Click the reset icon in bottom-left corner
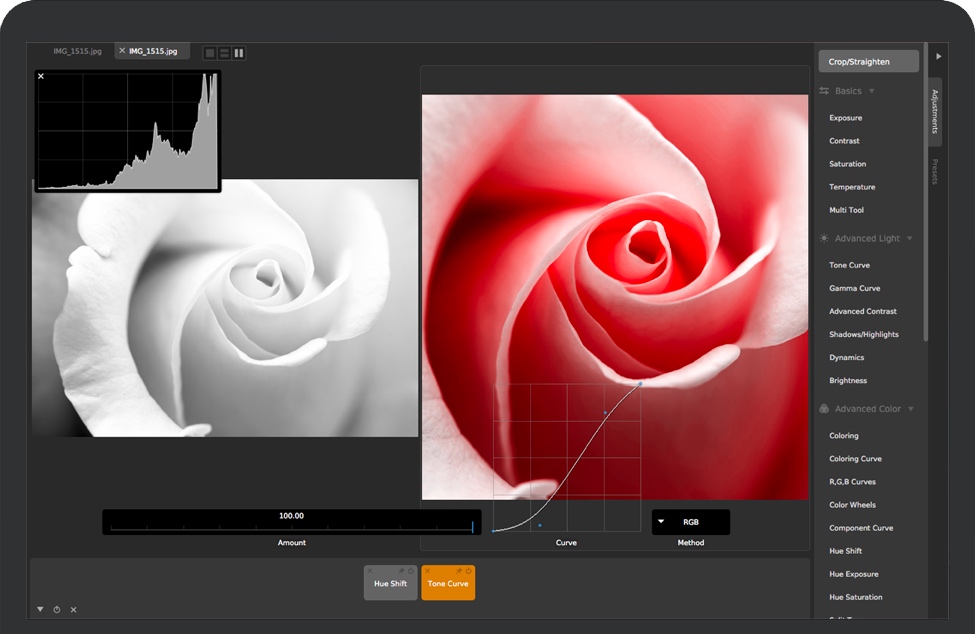The image size is (975, 634). (x=57, y=610)
